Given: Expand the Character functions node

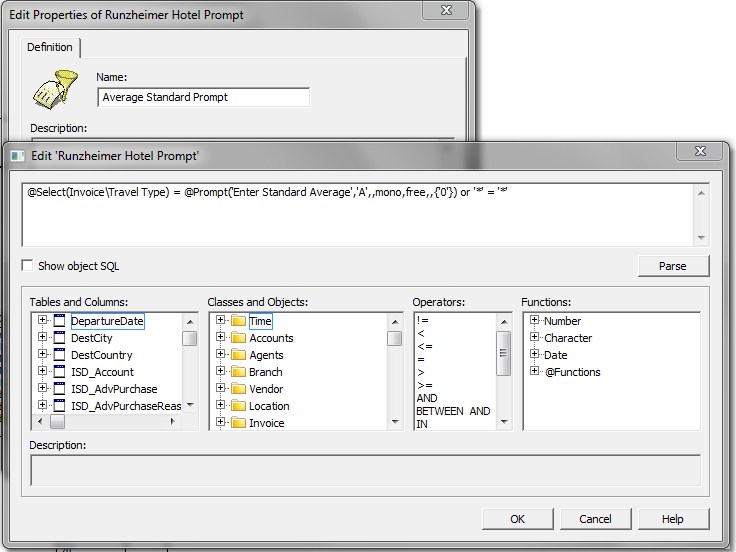Looking at the screenshot, I should click(x=534, y=337).
